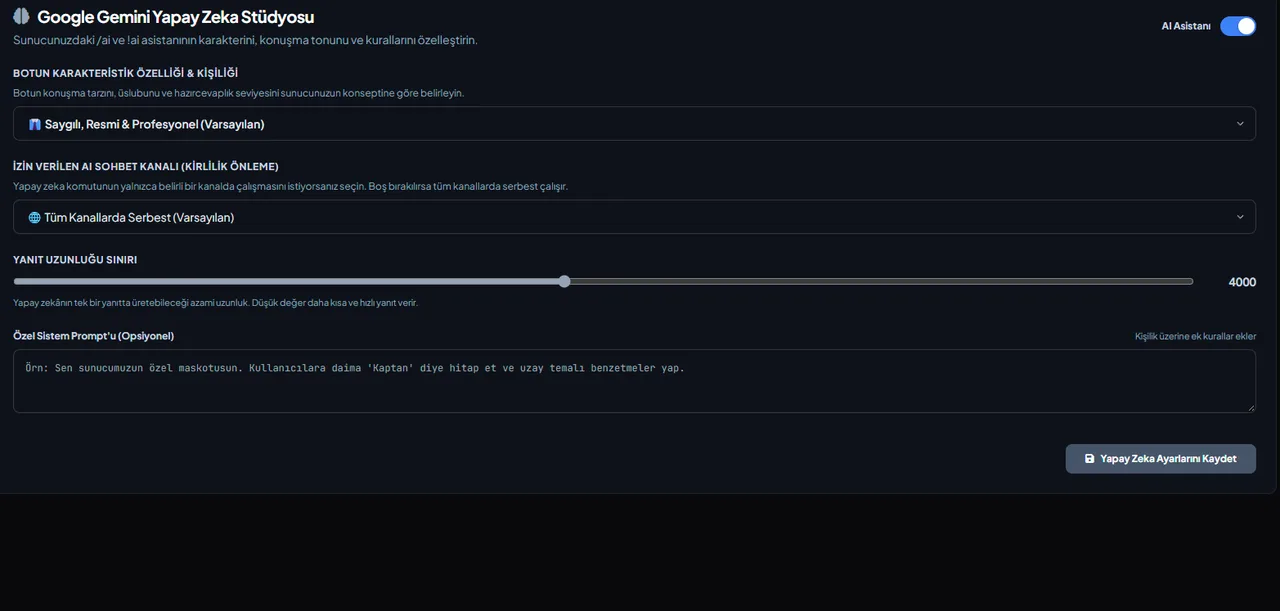Image resolution: width=1280 pixels, height=611 pixels.
Task: Click the 4000 response length value
Action: [x=1242, y=282]
